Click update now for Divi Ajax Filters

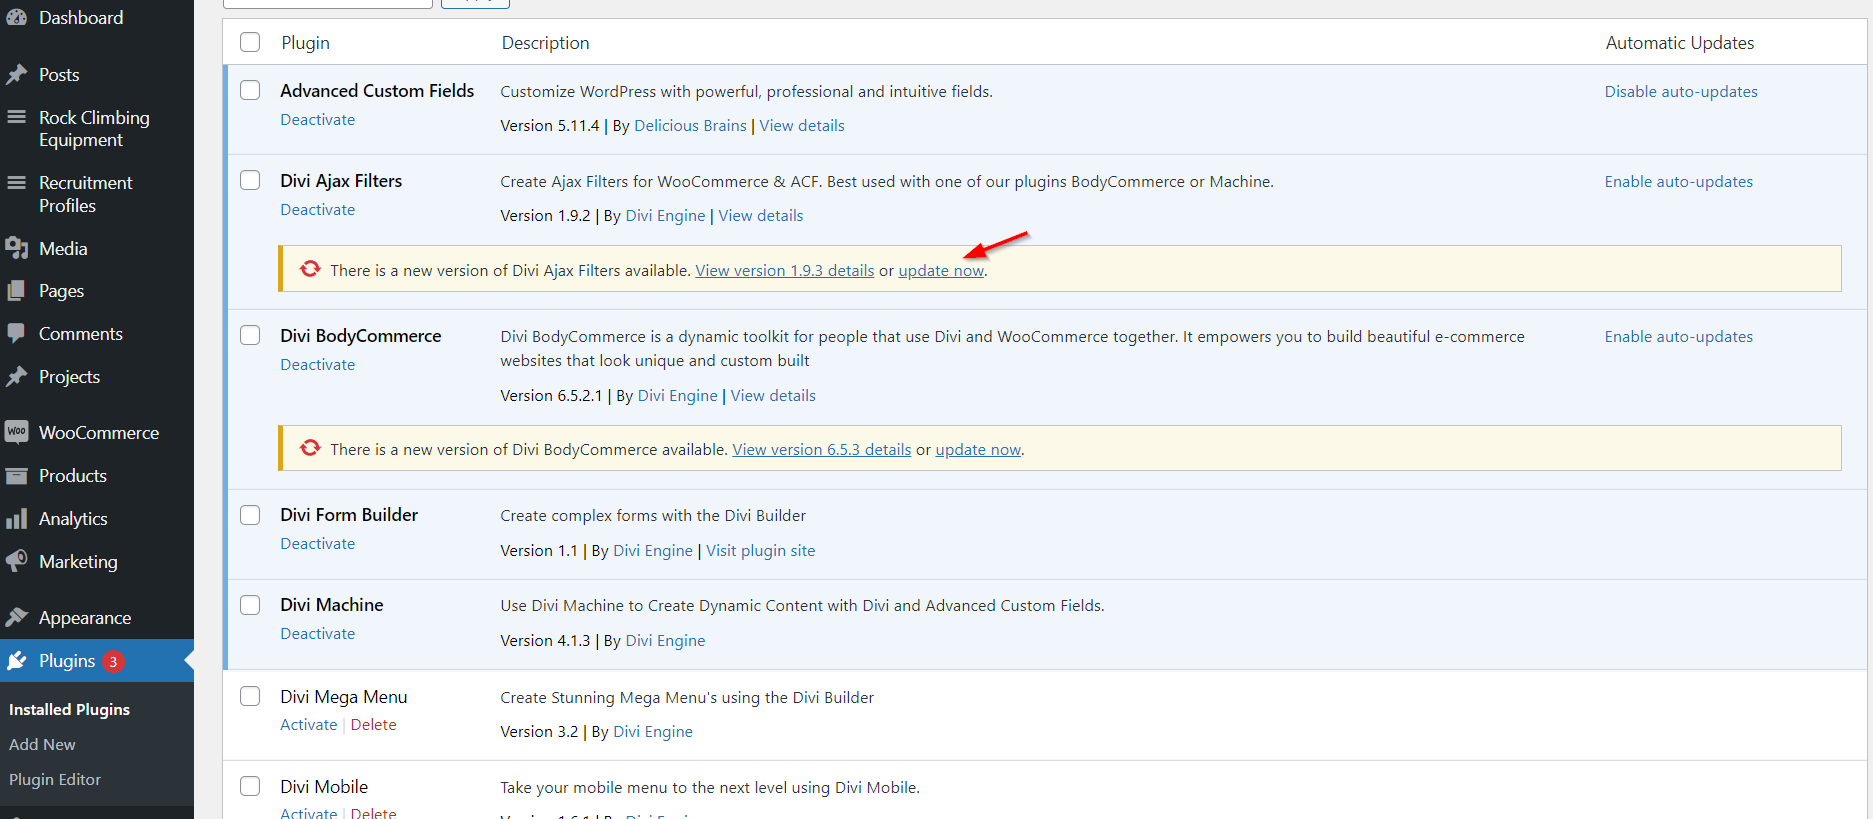click(x=941, y=271)
